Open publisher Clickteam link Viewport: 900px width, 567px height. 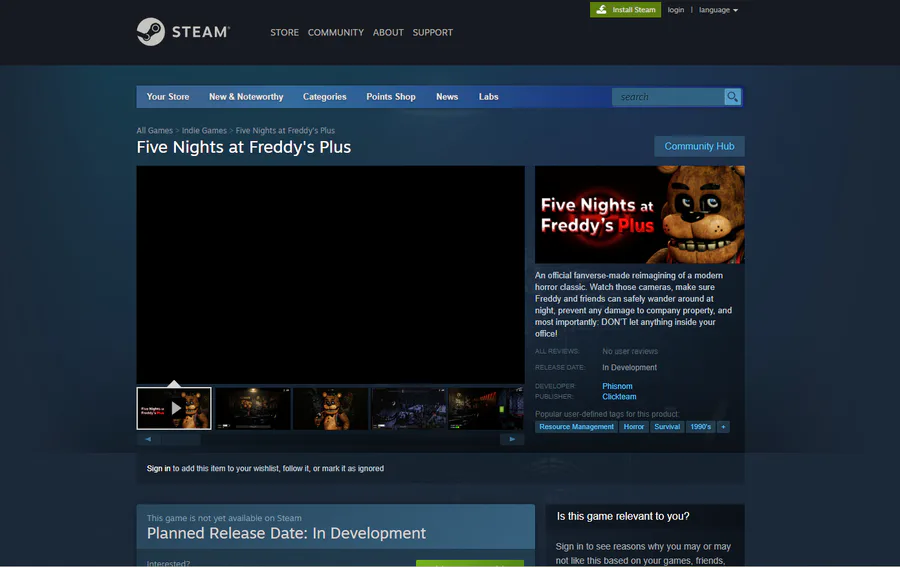[619, 397]
